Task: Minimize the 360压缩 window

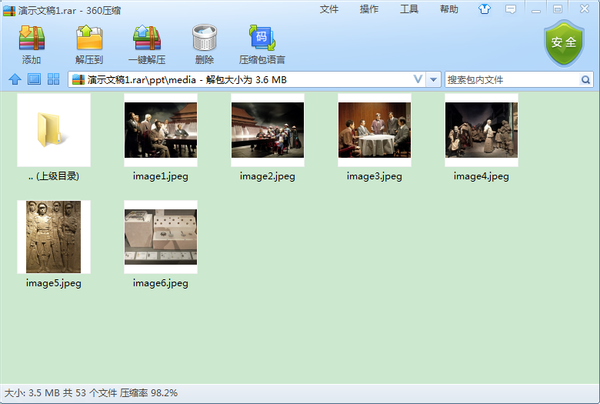Action: tap(536, 9)
